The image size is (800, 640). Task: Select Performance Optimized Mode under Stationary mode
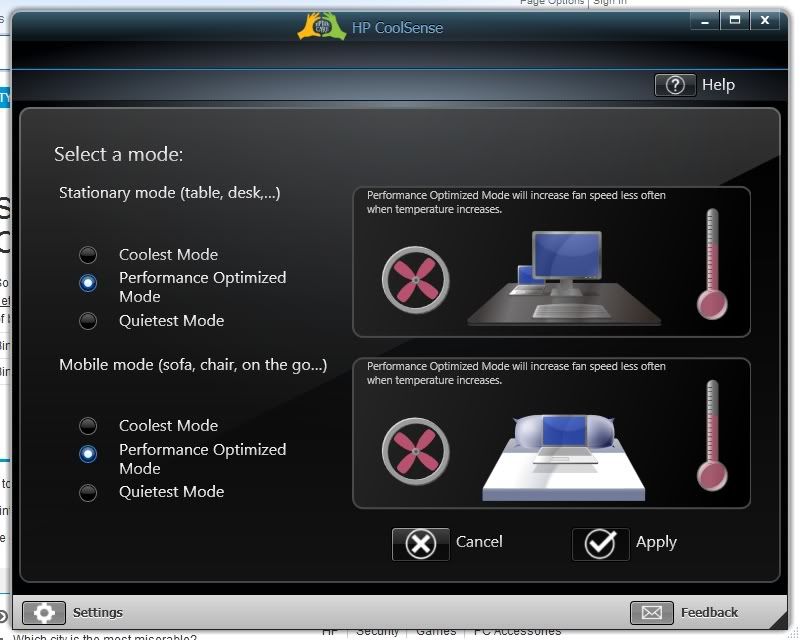(x=88, y=282)
